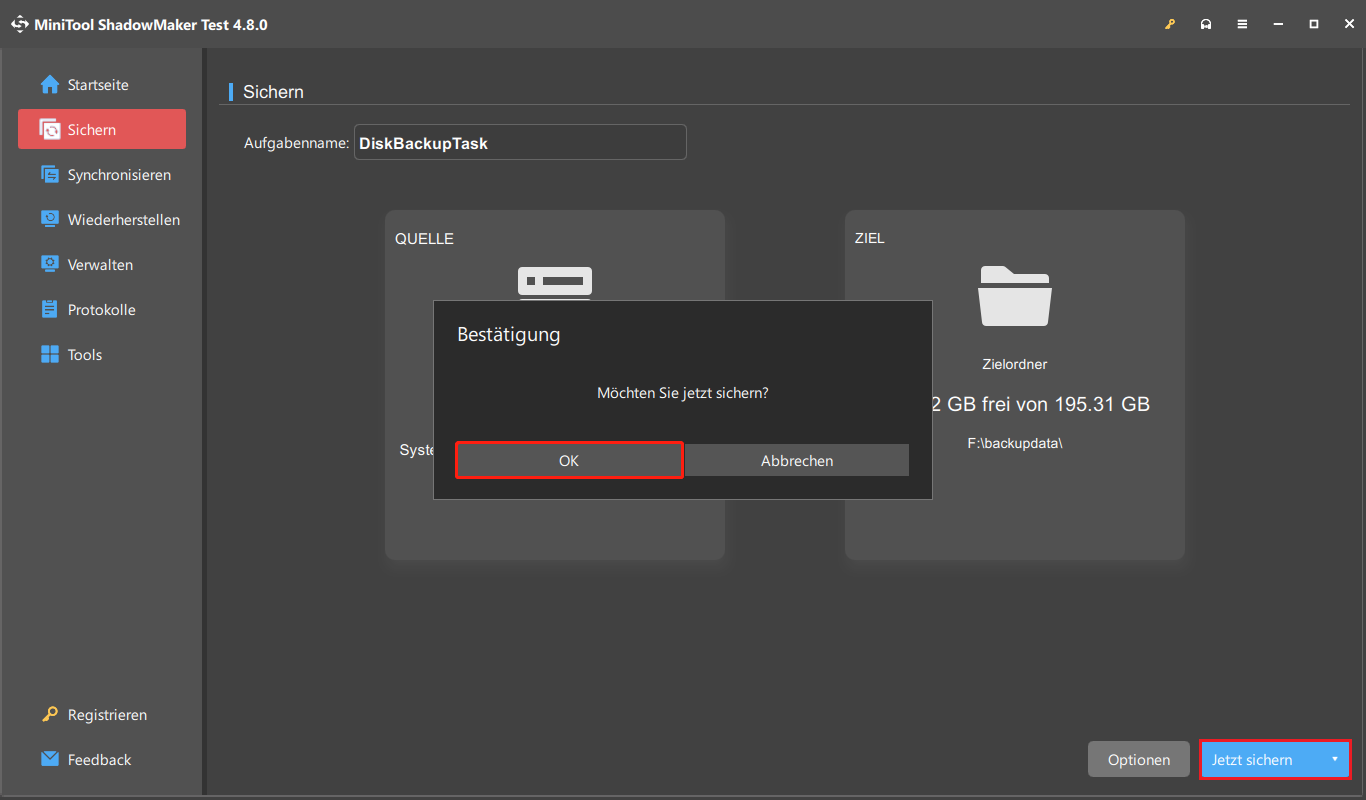Open the Startseite home icon
The height and width of the screenshot is (800, 1366).
pyautogui.click(x=50, y=84)
